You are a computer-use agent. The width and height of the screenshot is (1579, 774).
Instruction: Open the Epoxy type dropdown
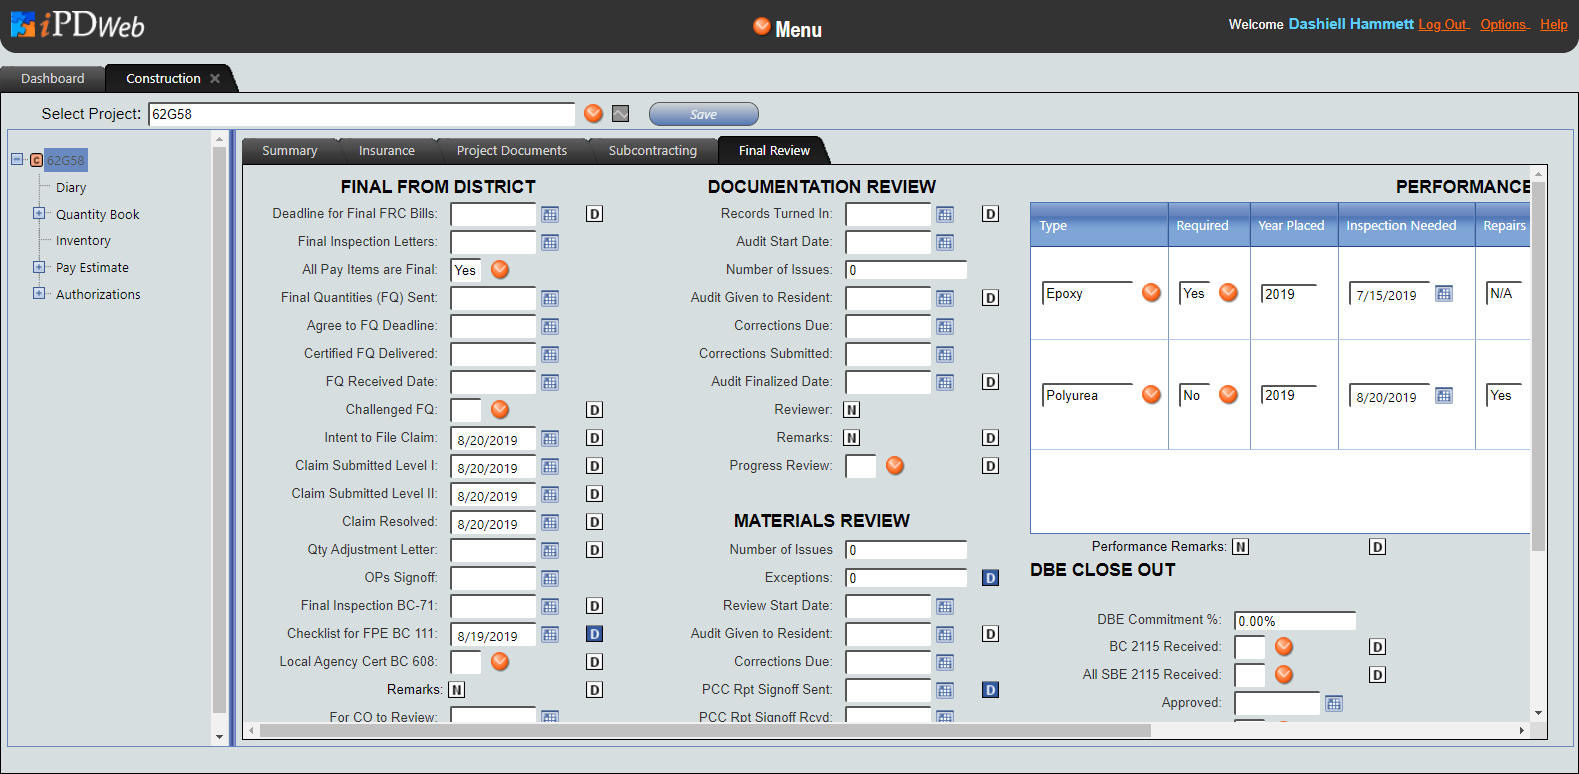click(x=1151, y=292)
